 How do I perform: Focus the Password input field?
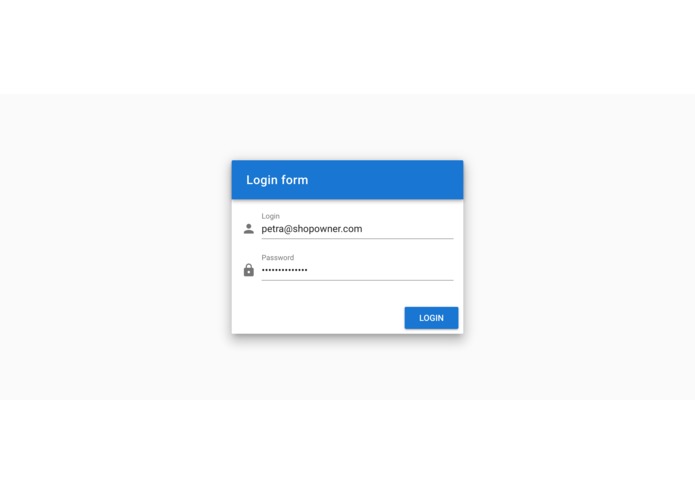357,270
